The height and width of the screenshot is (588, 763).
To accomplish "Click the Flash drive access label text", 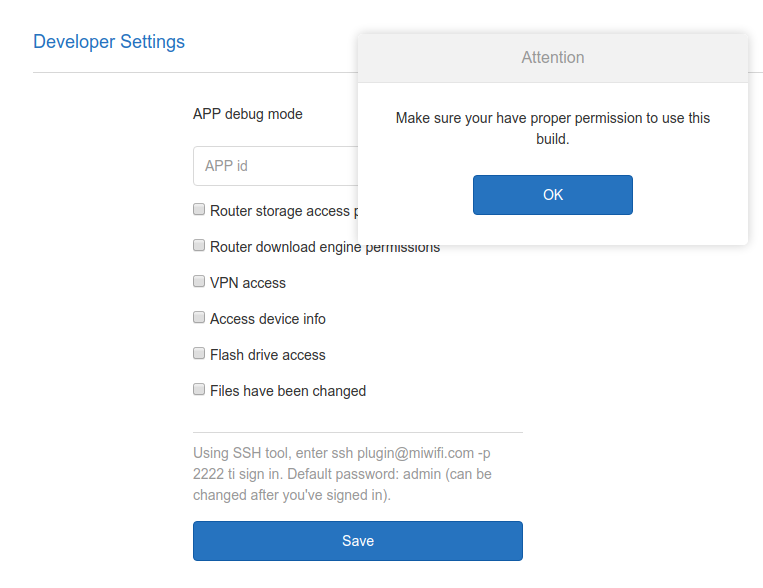I will [x=268, y=355].
